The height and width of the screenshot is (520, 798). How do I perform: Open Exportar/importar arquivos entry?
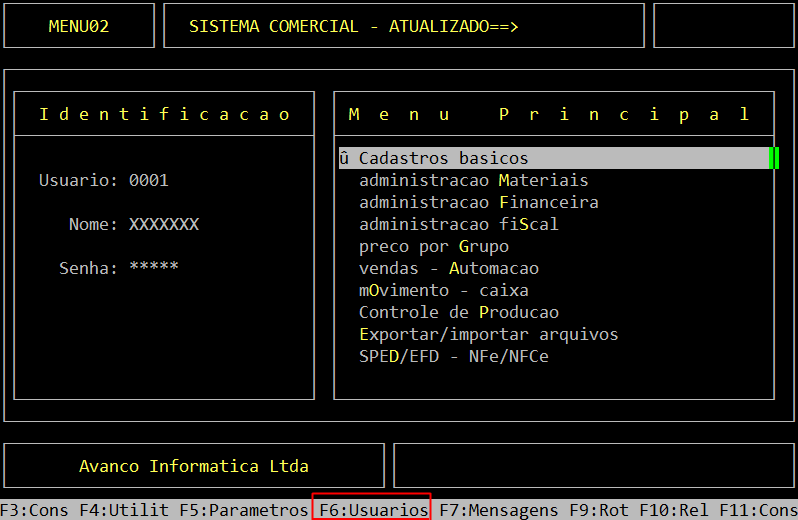(x=488, y=334)
